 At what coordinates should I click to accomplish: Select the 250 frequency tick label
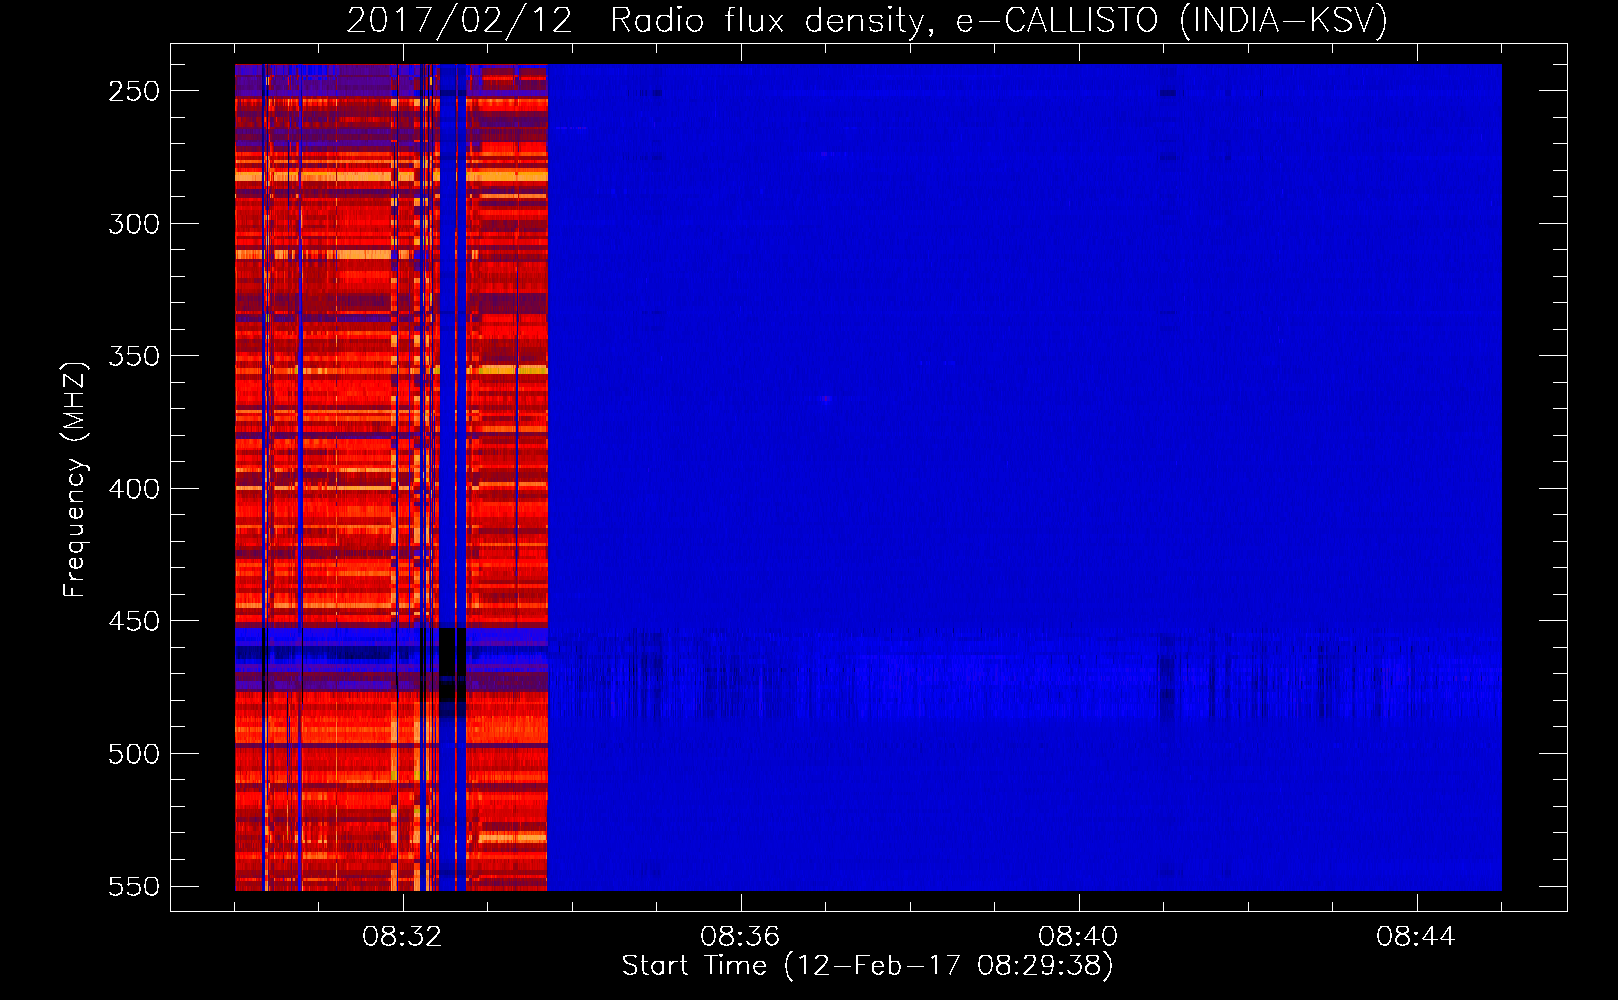click(x=134, y=91)
